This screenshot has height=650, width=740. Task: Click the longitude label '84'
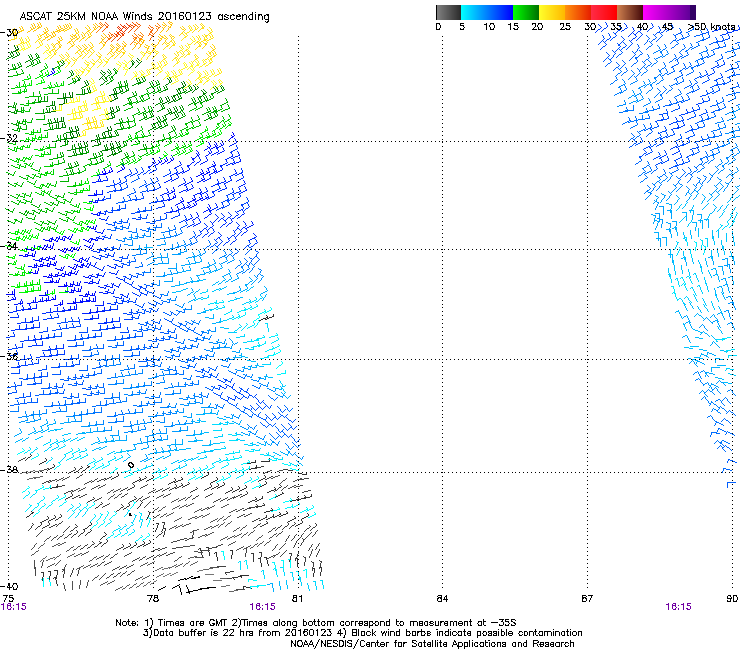(x=442, y=598)
